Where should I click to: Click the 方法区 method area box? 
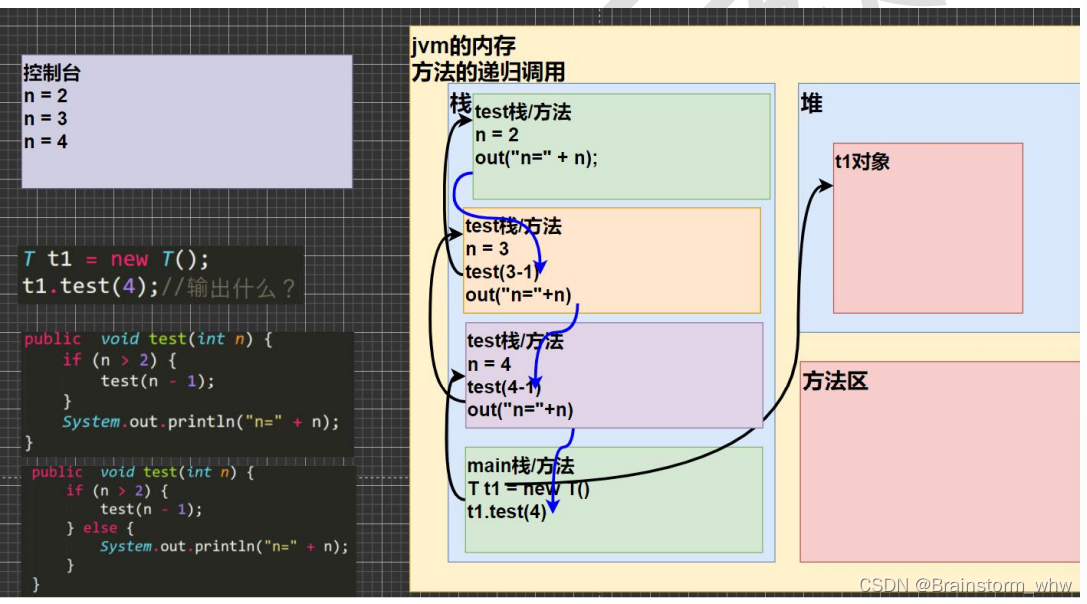coord(930,460)
